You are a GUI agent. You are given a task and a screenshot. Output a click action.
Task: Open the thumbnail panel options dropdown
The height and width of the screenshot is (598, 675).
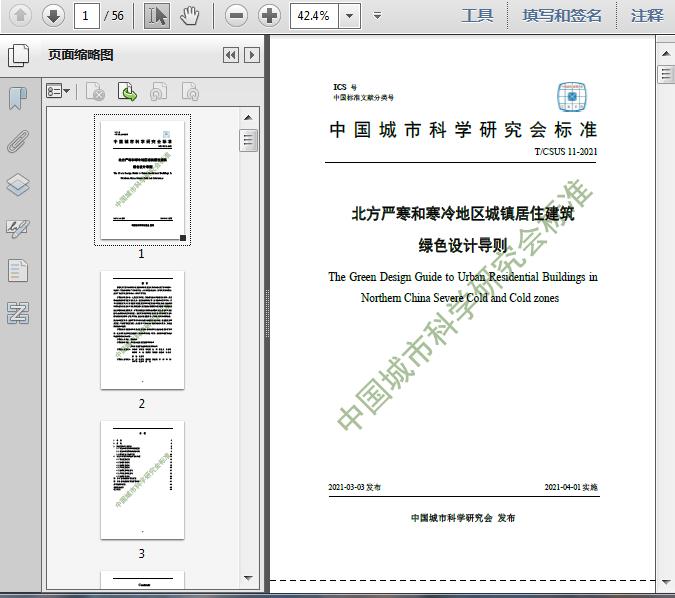[58, 92]
